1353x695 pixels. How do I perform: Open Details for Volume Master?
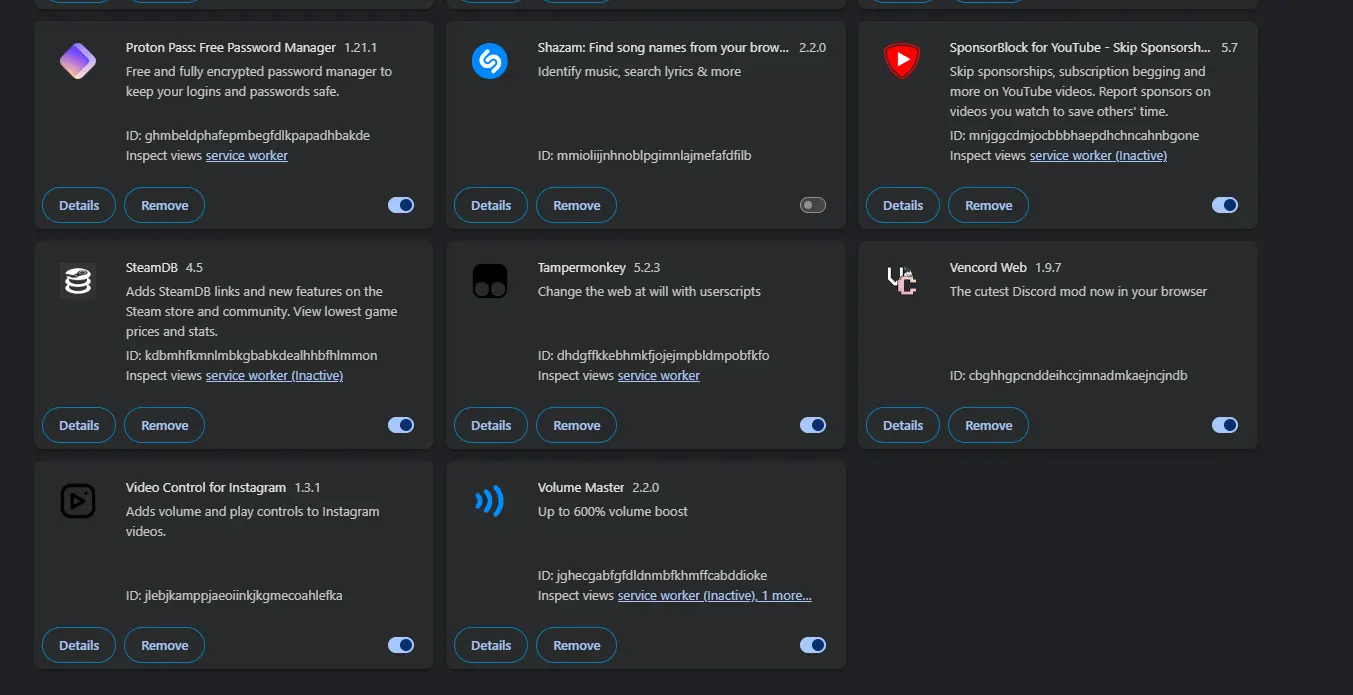tap(491, 645)
